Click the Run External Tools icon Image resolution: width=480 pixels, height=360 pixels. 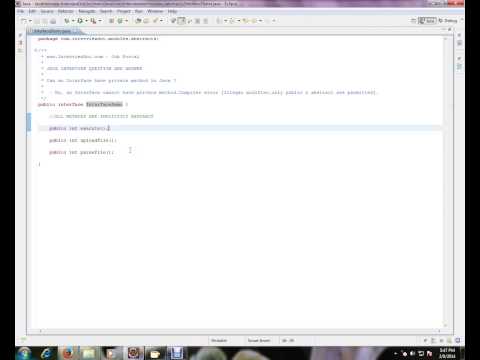pyautogui.click(x=93, y=21)
